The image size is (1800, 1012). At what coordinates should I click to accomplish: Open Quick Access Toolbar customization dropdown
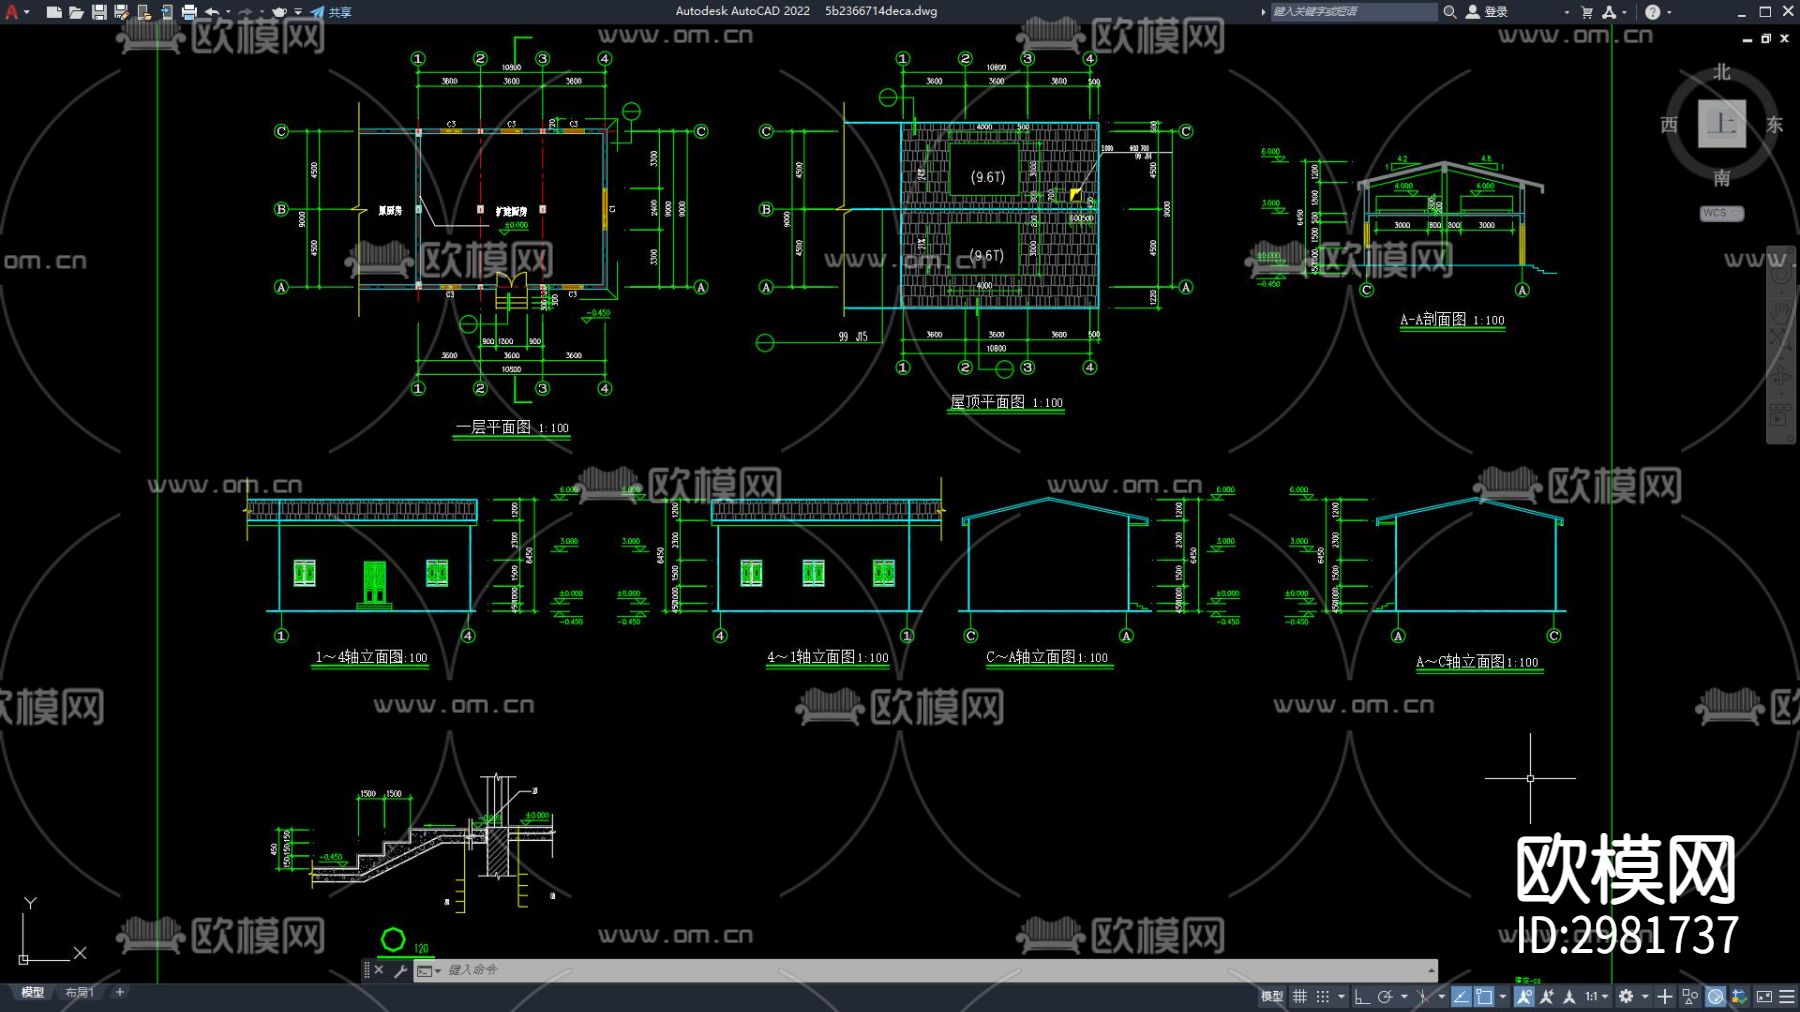tap(298, 12)
